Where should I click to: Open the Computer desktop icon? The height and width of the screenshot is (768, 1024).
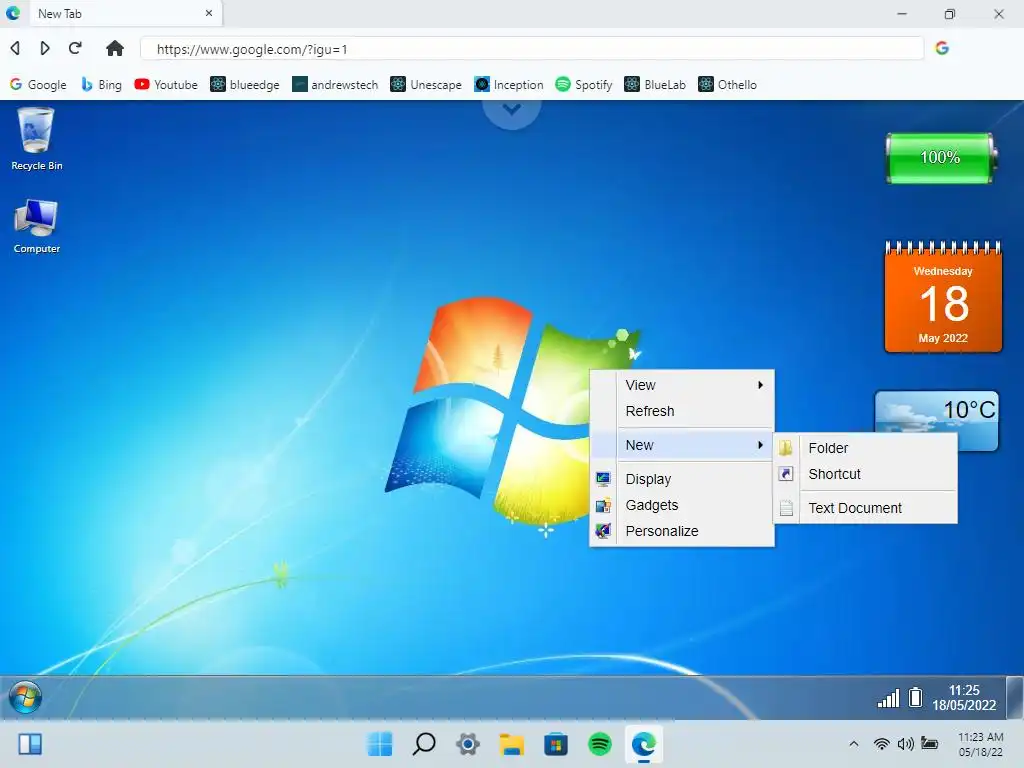pos(37,226)
